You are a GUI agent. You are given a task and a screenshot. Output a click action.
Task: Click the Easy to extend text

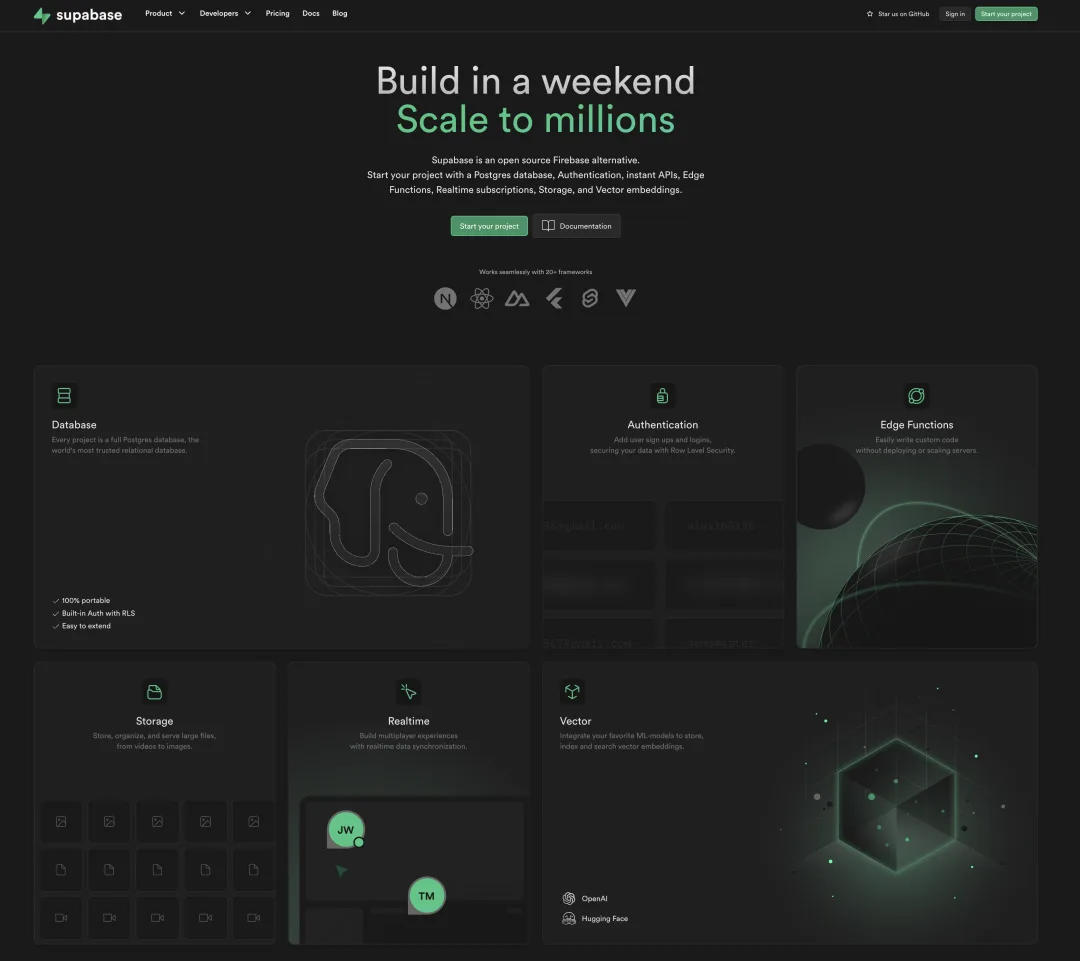pyautogui.click(x=86, y=626)
